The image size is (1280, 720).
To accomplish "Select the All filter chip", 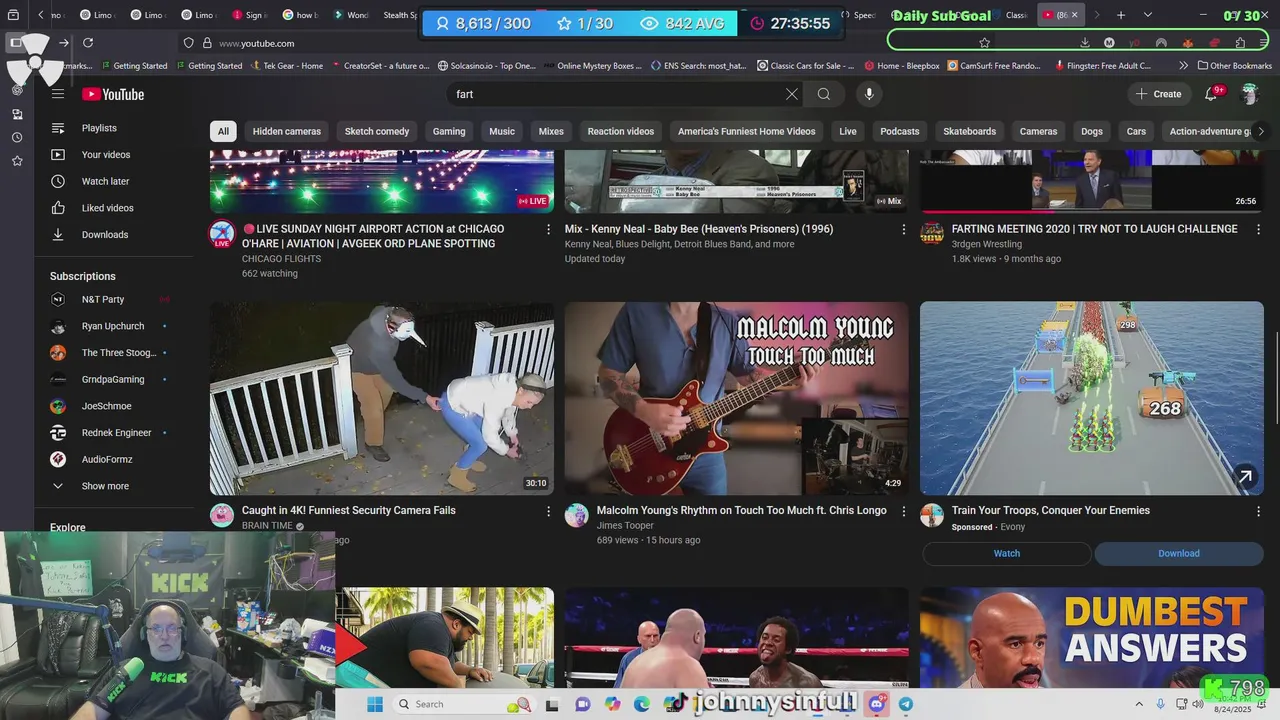I will click(x=223, y=131).
